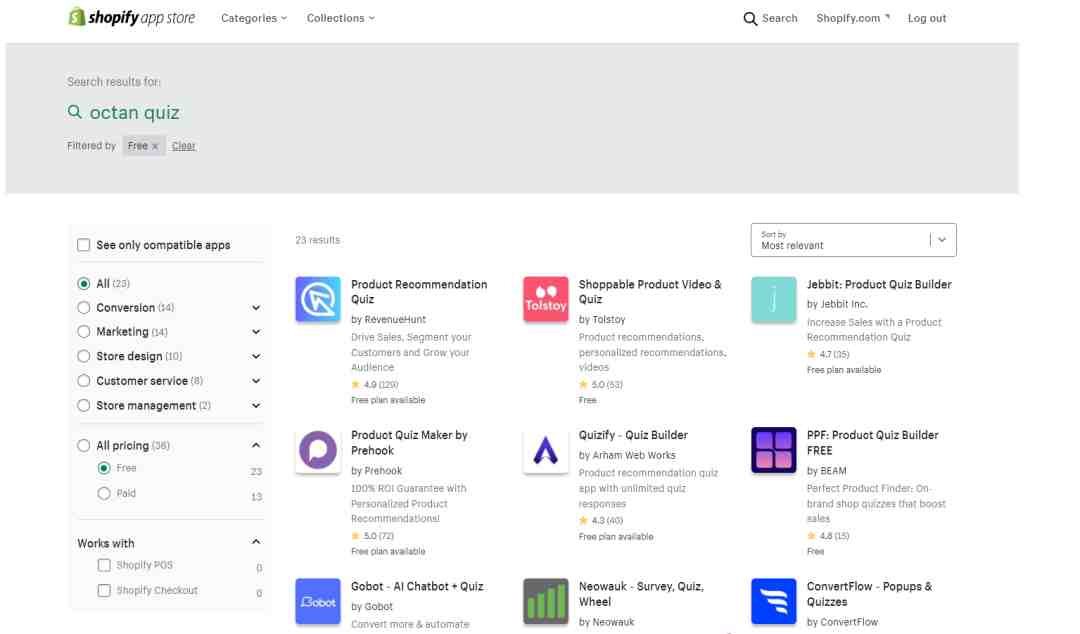Open the Categories menu
This screenshot has height=634, width=1080.
point(253,19)
